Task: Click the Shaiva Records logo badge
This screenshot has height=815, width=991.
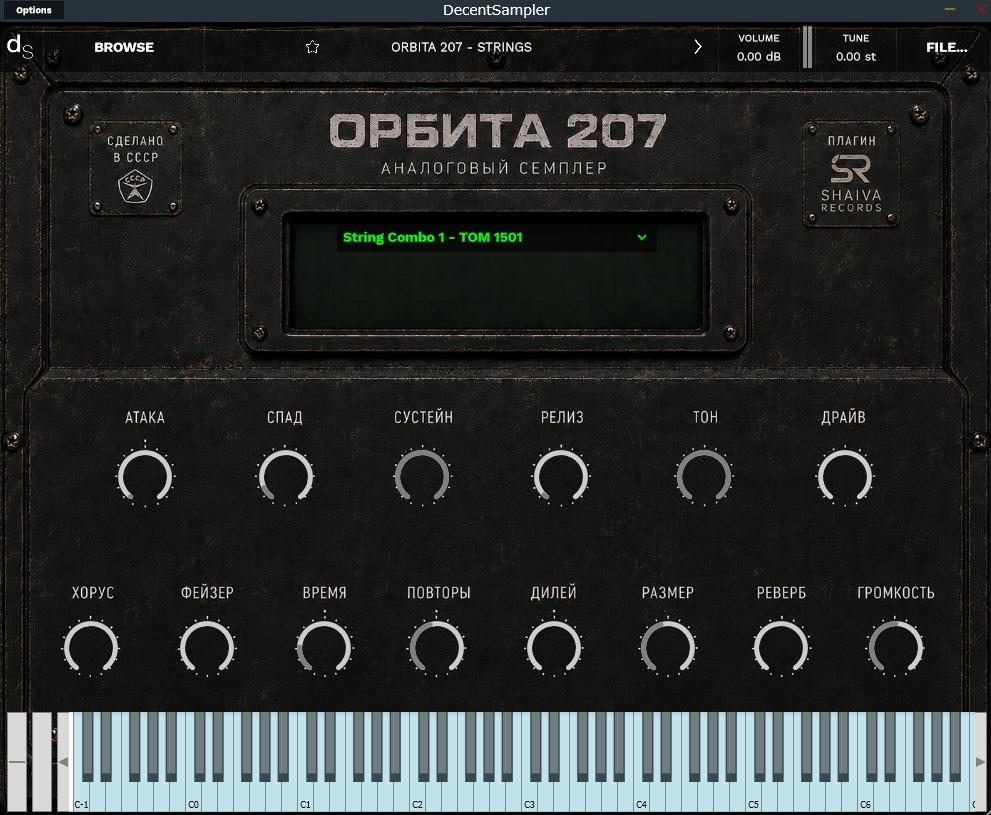Action: coord(851,174)
